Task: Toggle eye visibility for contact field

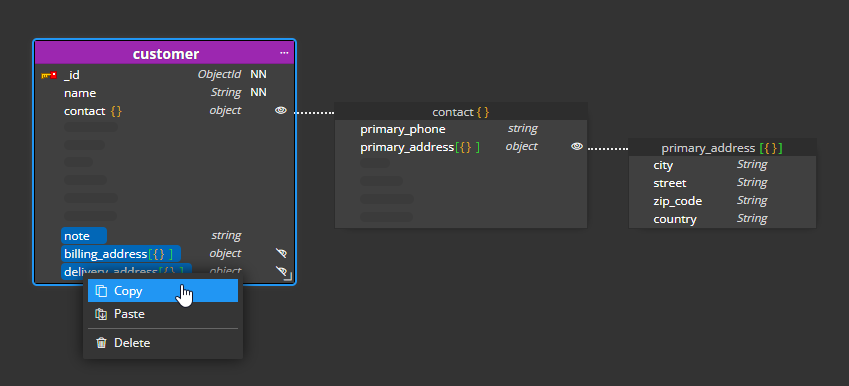Action: click(280, 110)
